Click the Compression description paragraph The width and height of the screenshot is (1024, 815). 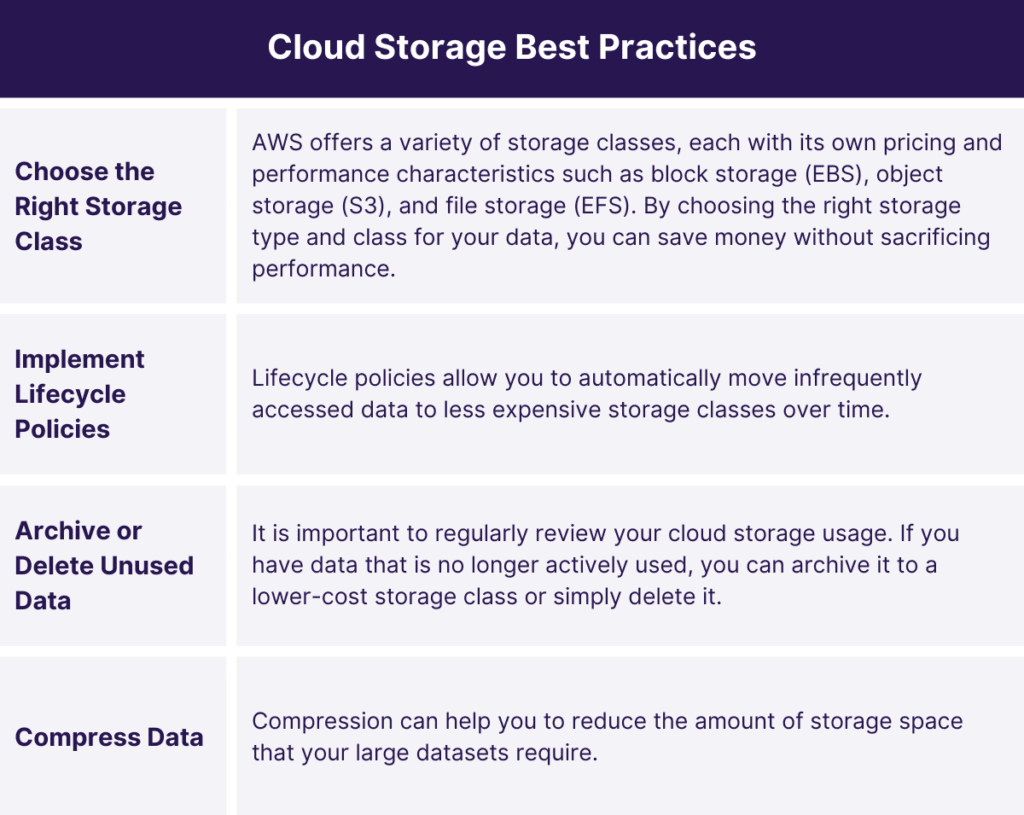point(607,737)
